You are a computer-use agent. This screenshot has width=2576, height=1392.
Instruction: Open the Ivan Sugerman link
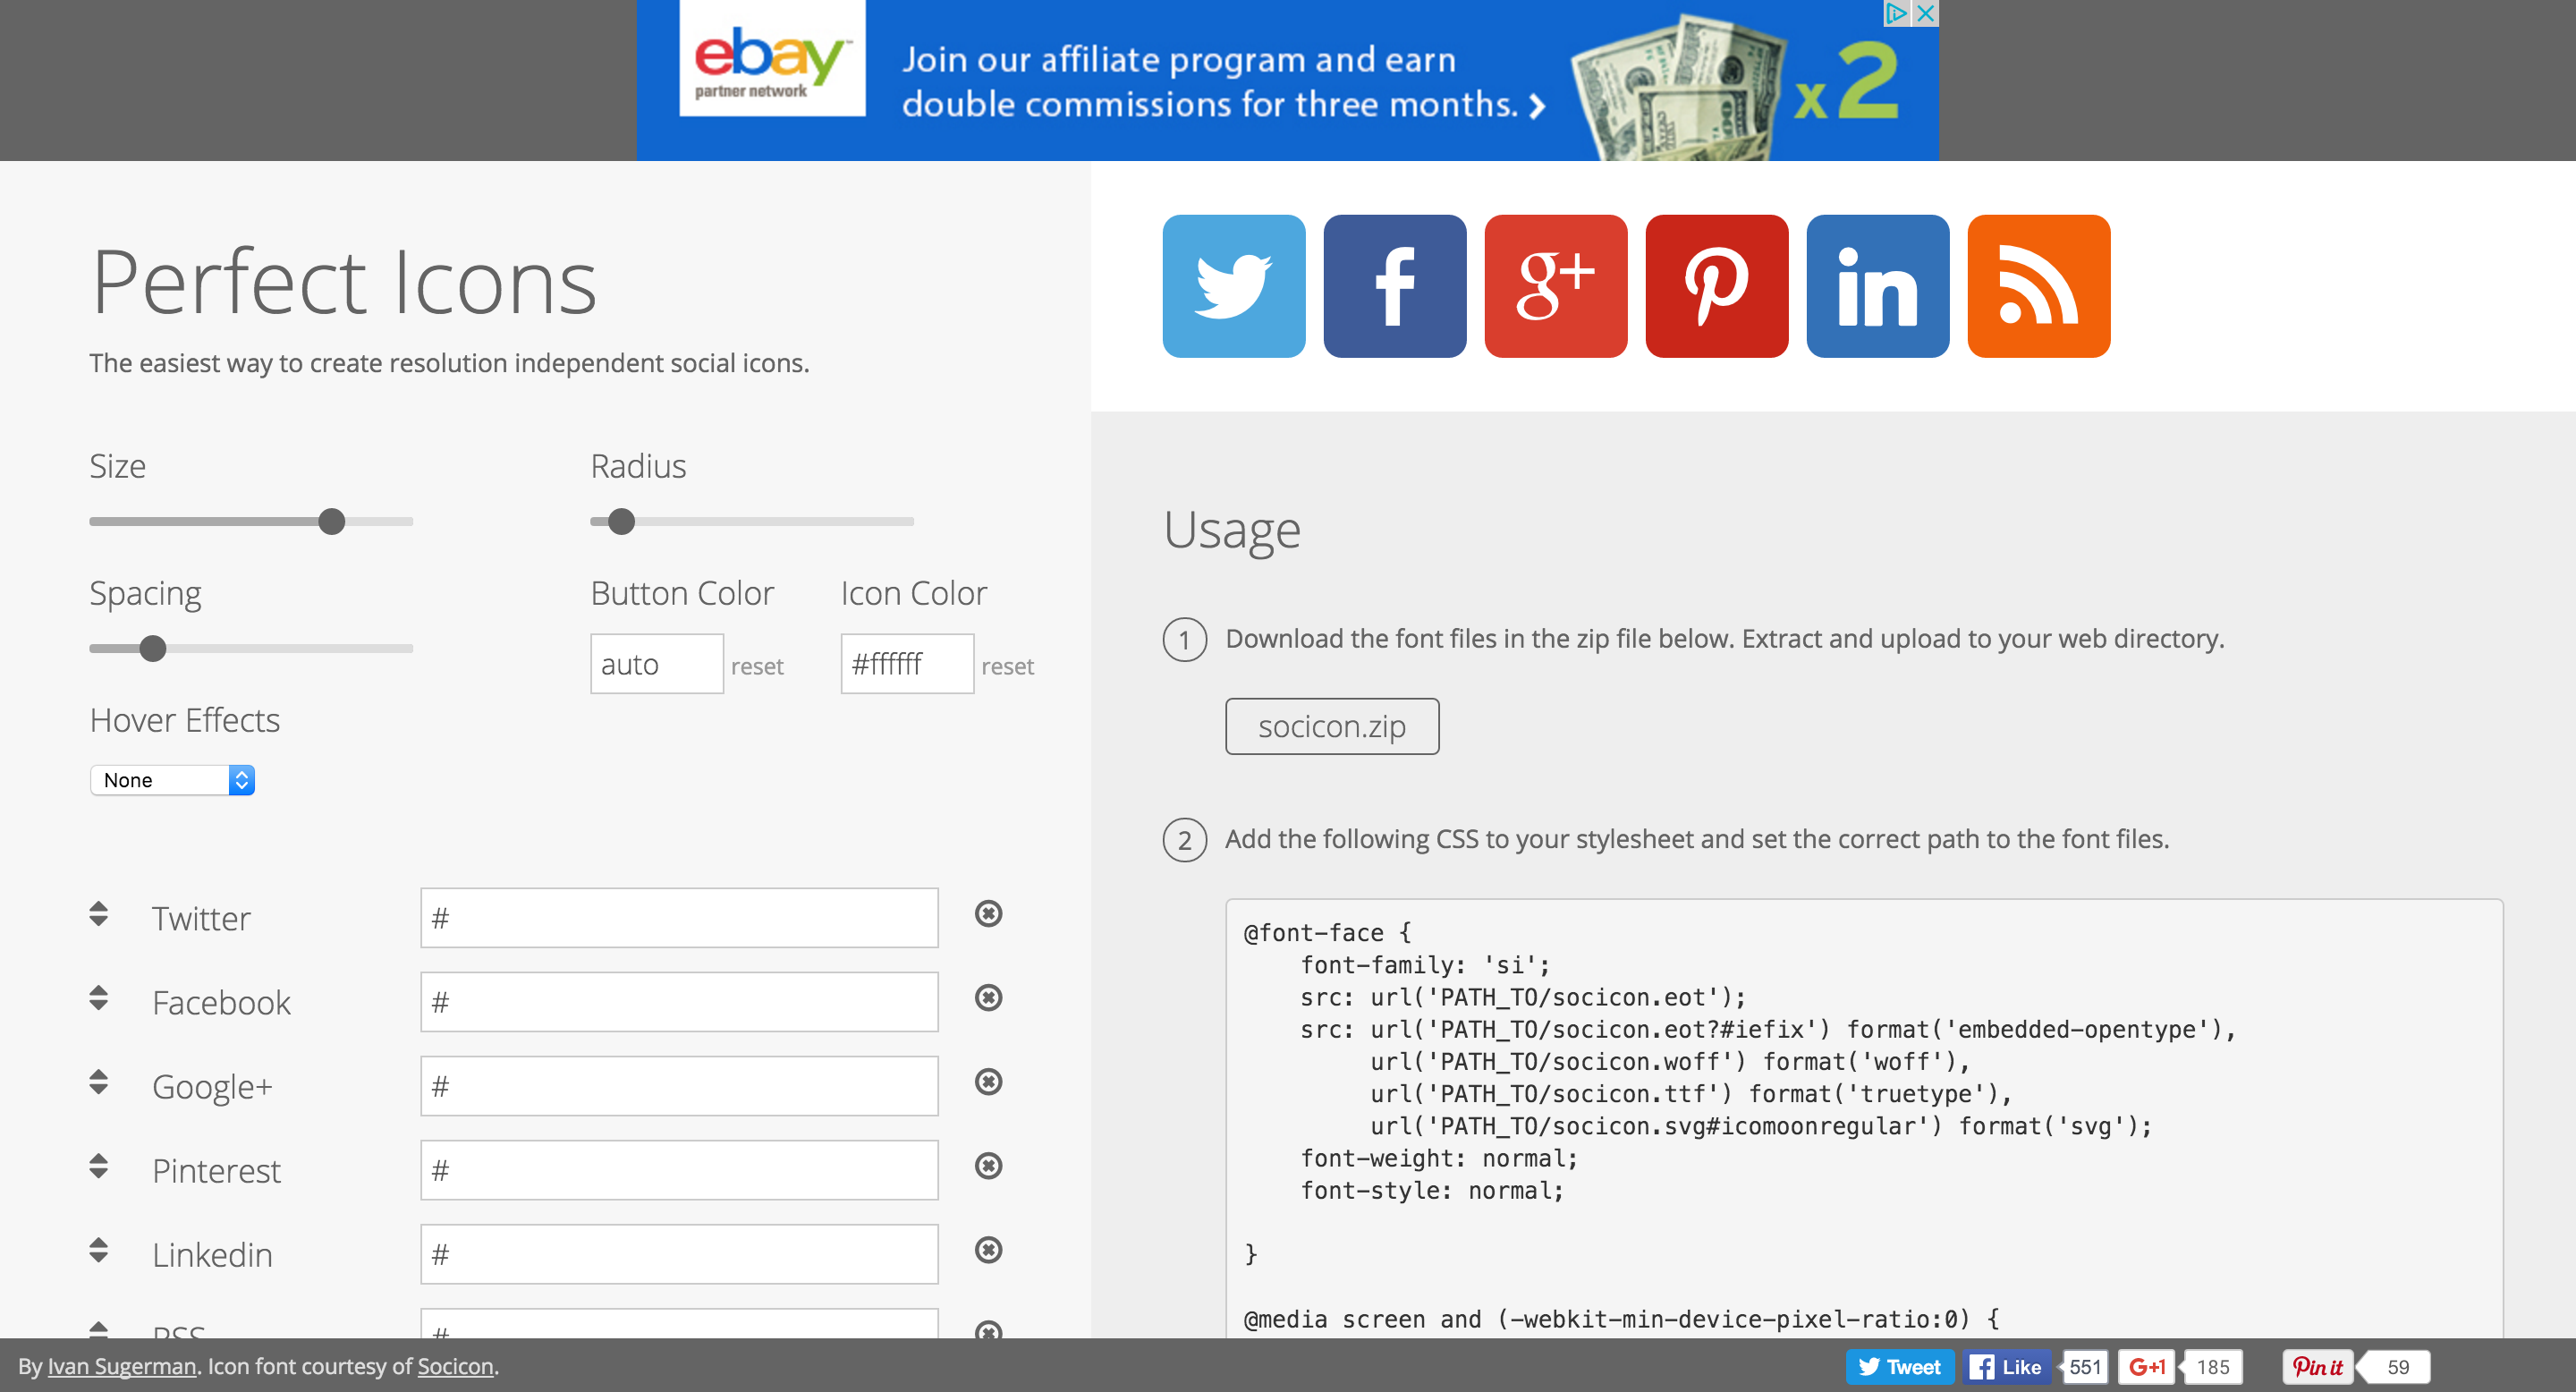tap(121, 1366)
